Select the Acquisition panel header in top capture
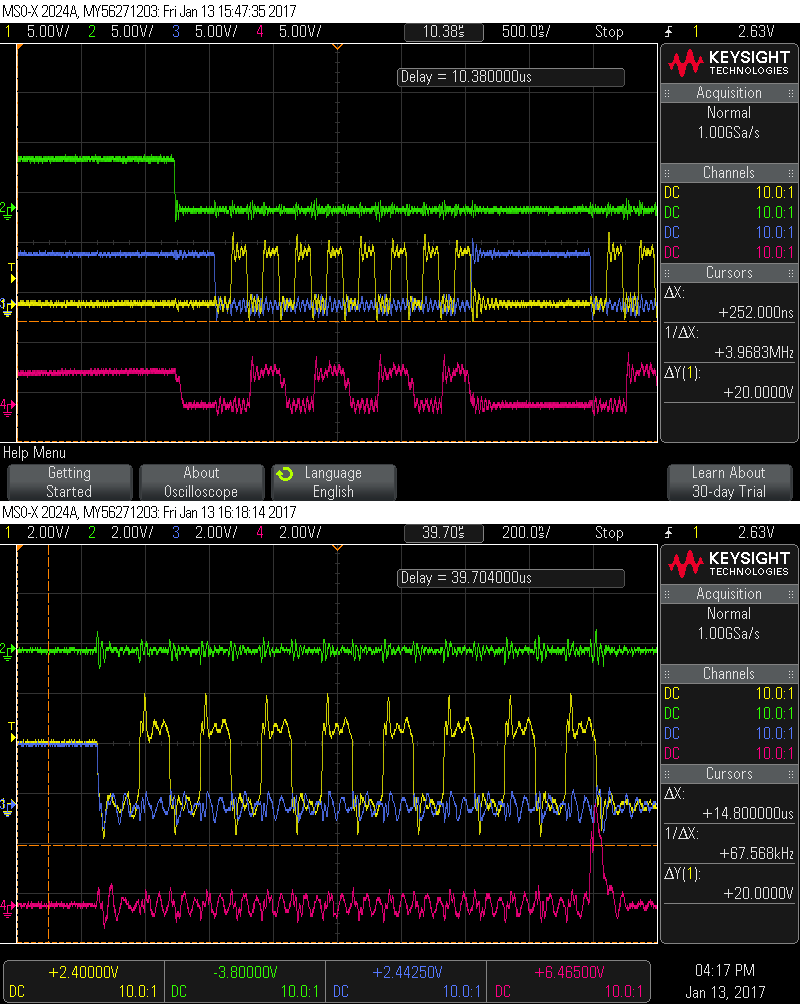This screenshot has height=1006, width=800. [728, 93]
